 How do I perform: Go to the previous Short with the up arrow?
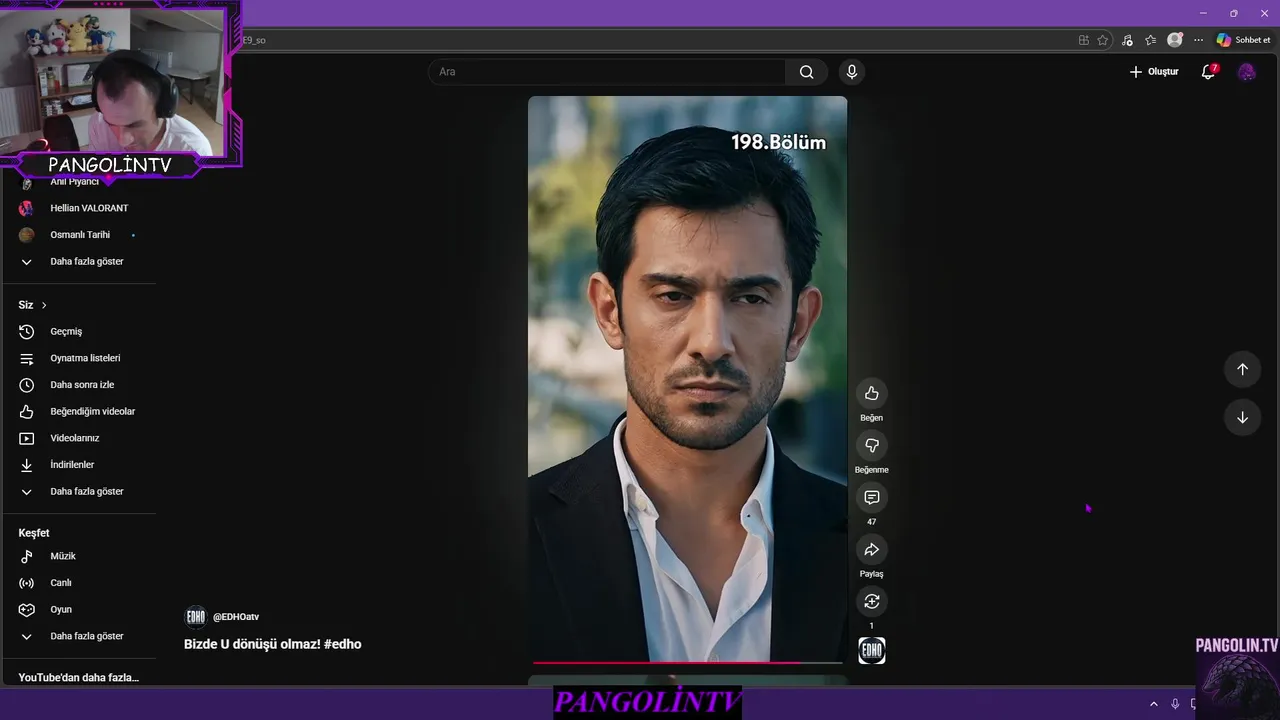tap(1242, 369)
